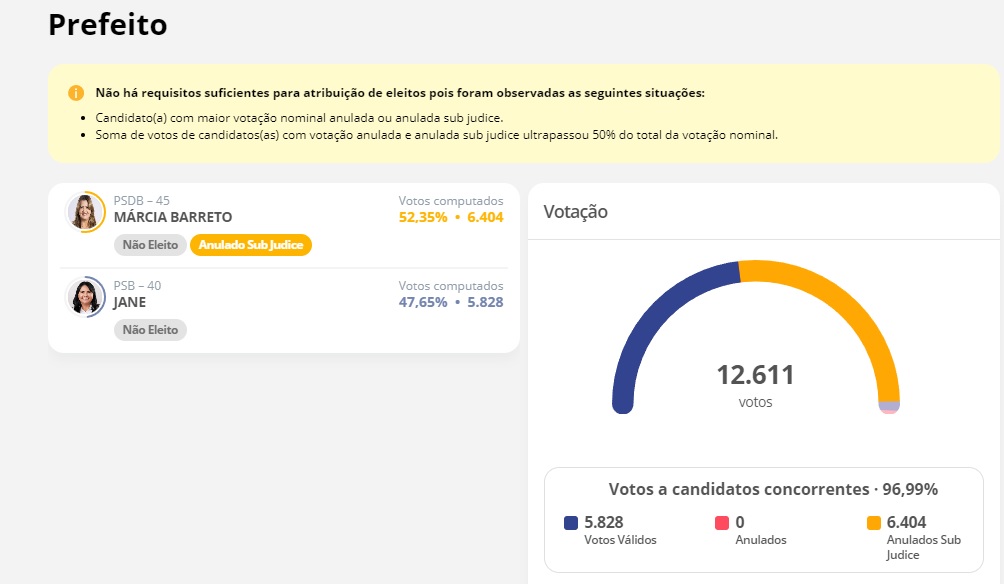Click Jane's Não Eleito badge
This screenshot has width=1004, height=584.
[150, 330]
